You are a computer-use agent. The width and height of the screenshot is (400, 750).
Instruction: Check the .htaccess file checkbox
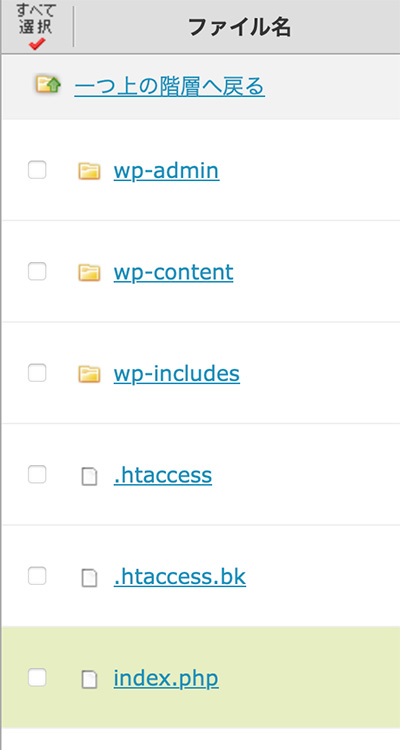tap(37, 474)
